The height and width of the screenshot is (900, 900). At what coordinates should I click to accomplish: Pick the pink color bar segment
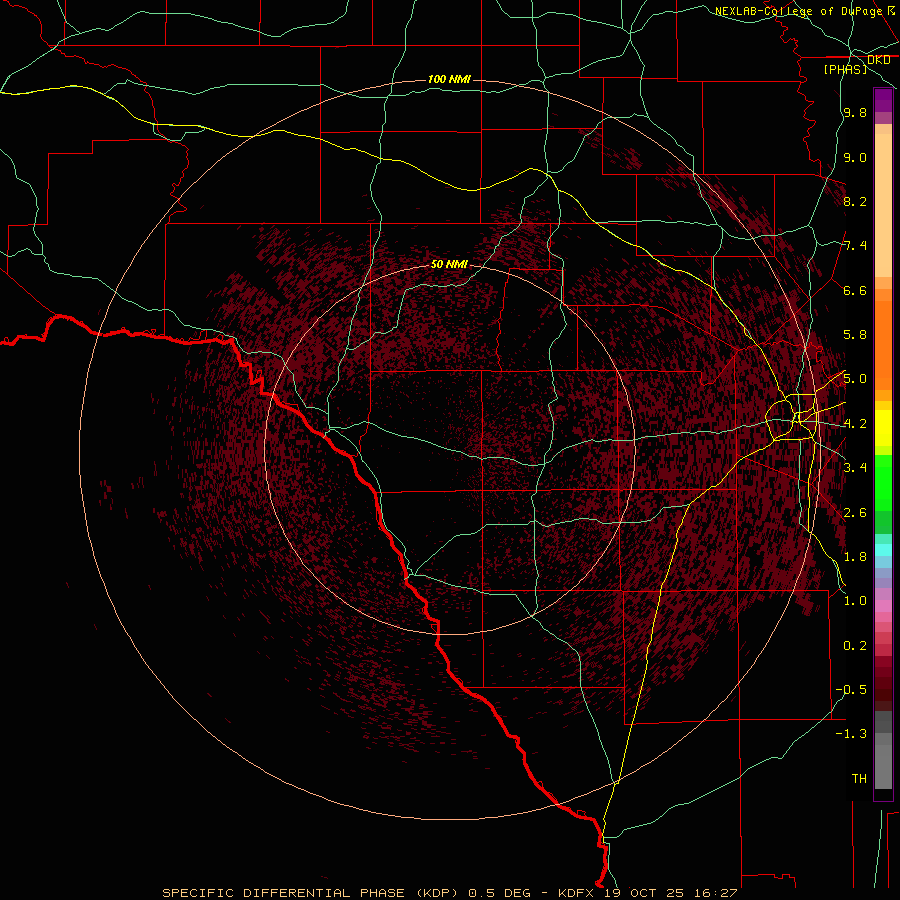click(883, 606)
